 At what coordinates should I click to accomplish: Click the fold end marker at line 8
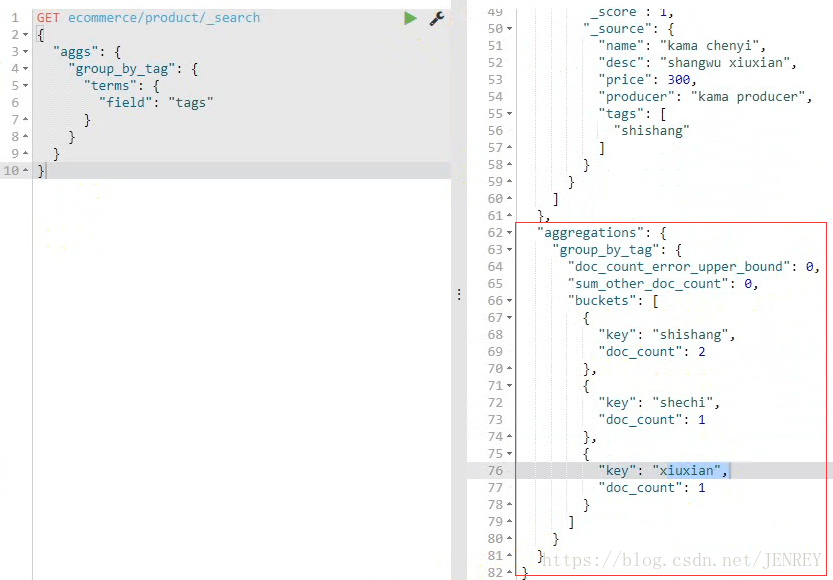[26, 137]
